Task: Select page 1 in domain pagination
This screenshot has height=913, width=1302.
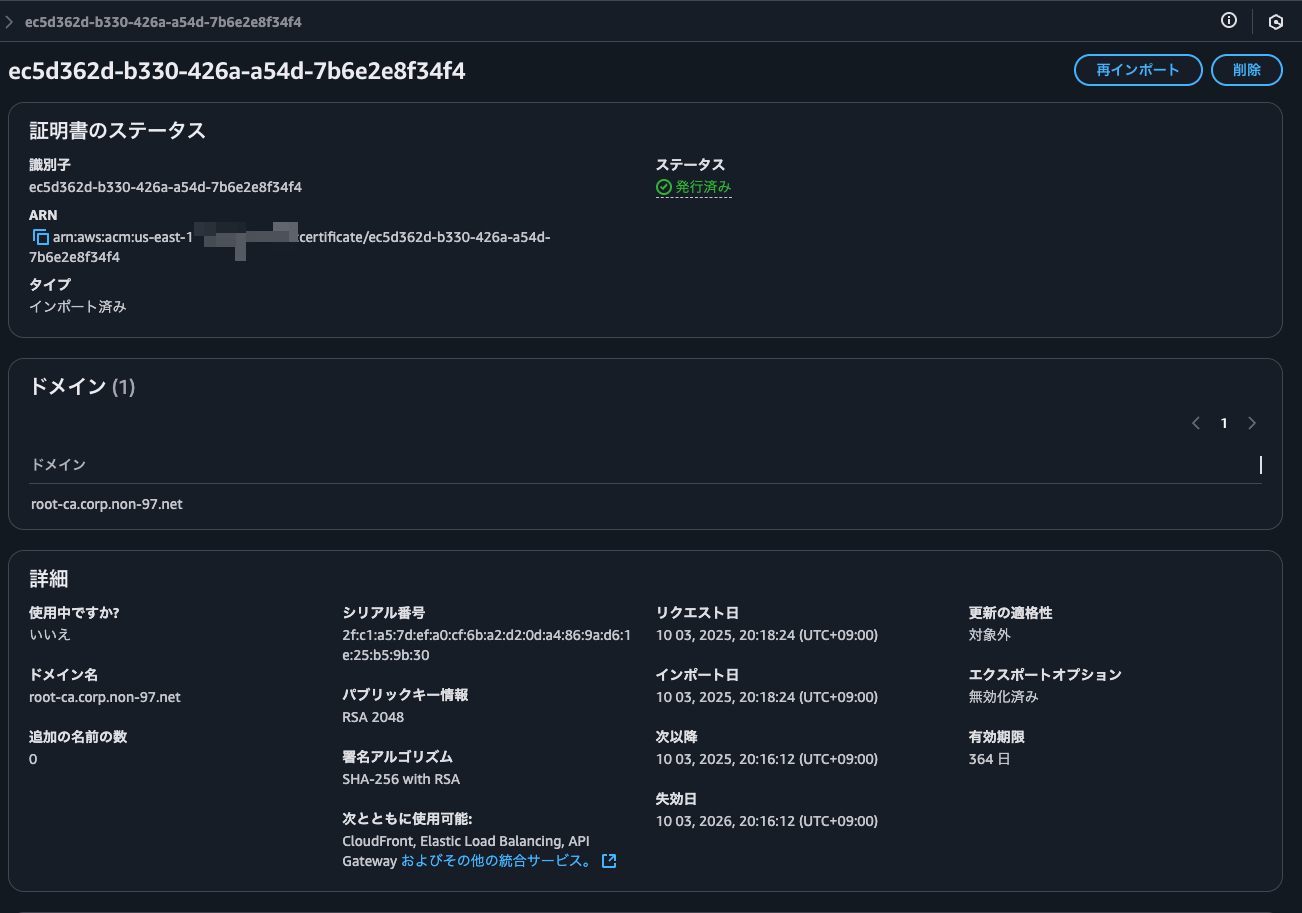Action: pyautogui.click(x=1223, y=423)
